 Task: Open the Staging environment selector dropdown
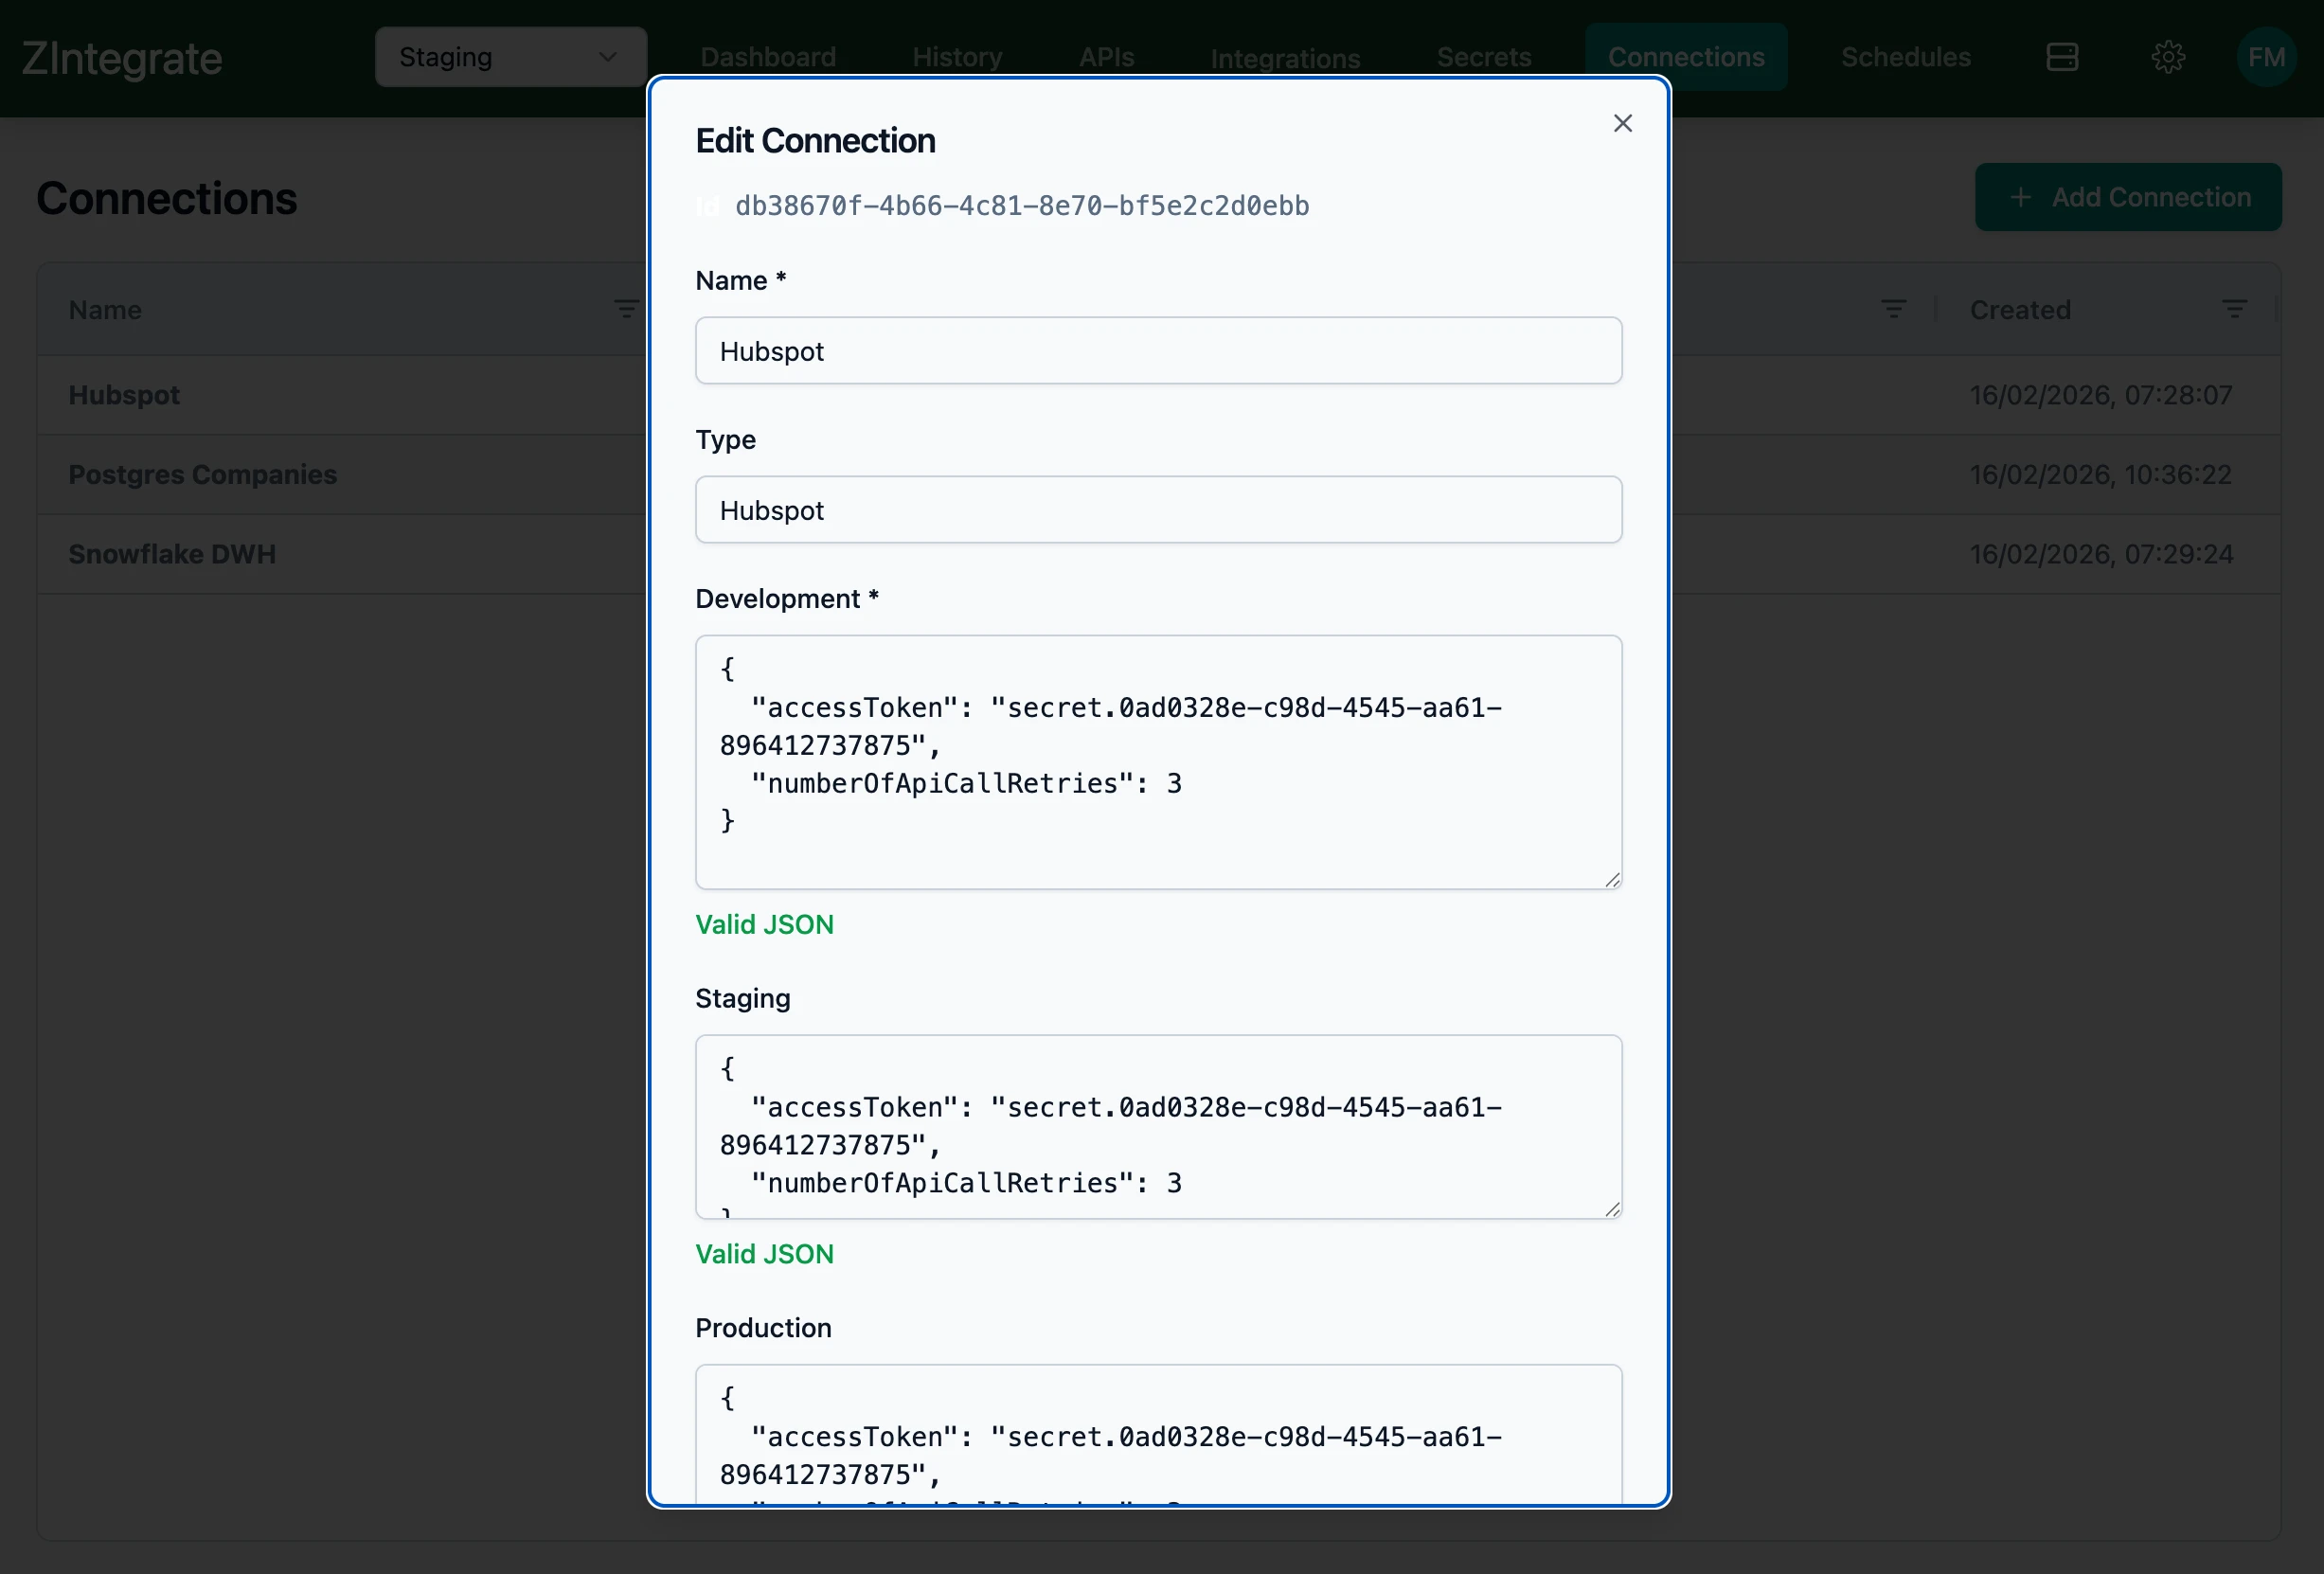coord(510,57)
